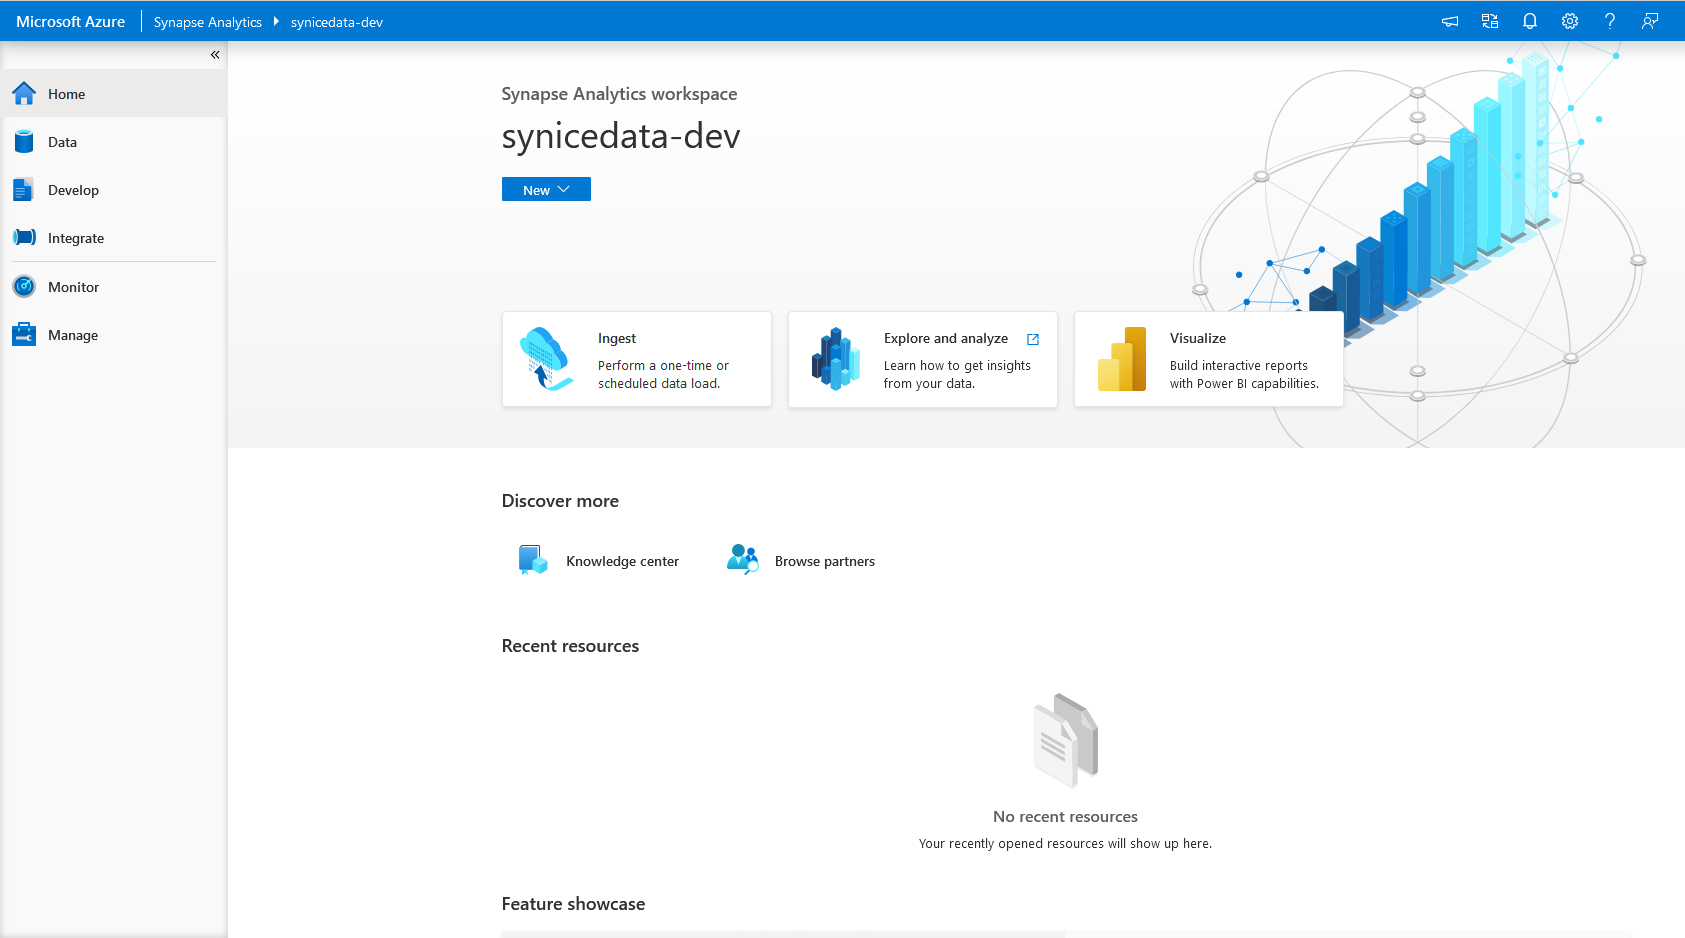Click the Develop document icon

coord(24,190)
